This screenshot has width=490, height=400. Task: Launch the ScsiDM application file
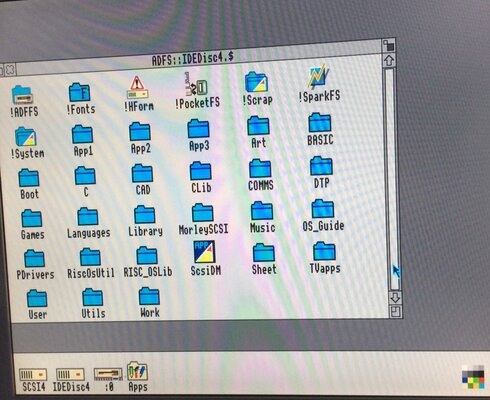(204, 252)
